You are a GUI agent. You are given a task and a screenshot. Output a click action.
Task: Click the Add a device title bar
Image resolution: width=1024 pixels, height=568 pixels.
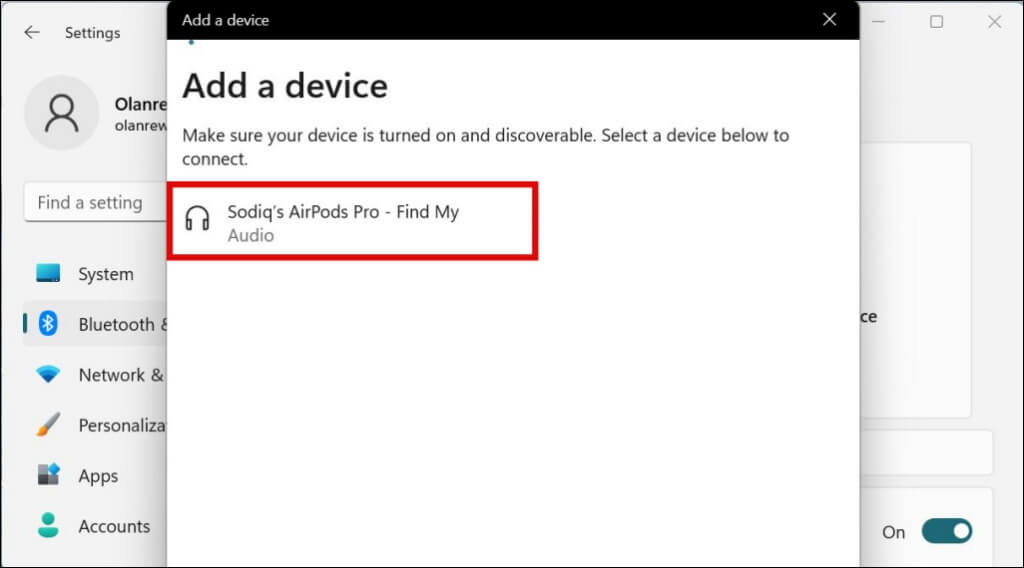tap(500, 19)
